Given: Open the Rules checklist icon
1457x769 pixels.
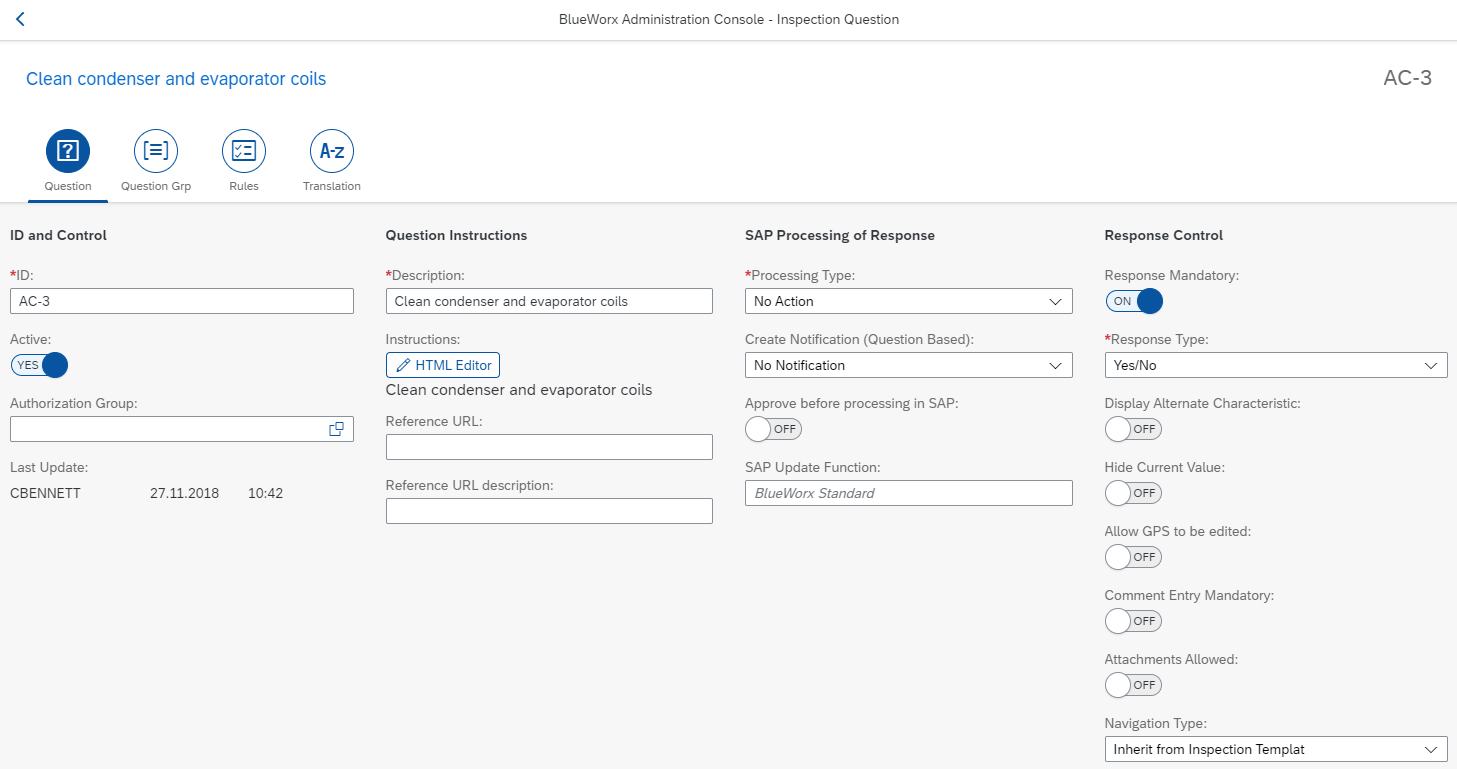Looking at the screenshot, I should 244,151.
